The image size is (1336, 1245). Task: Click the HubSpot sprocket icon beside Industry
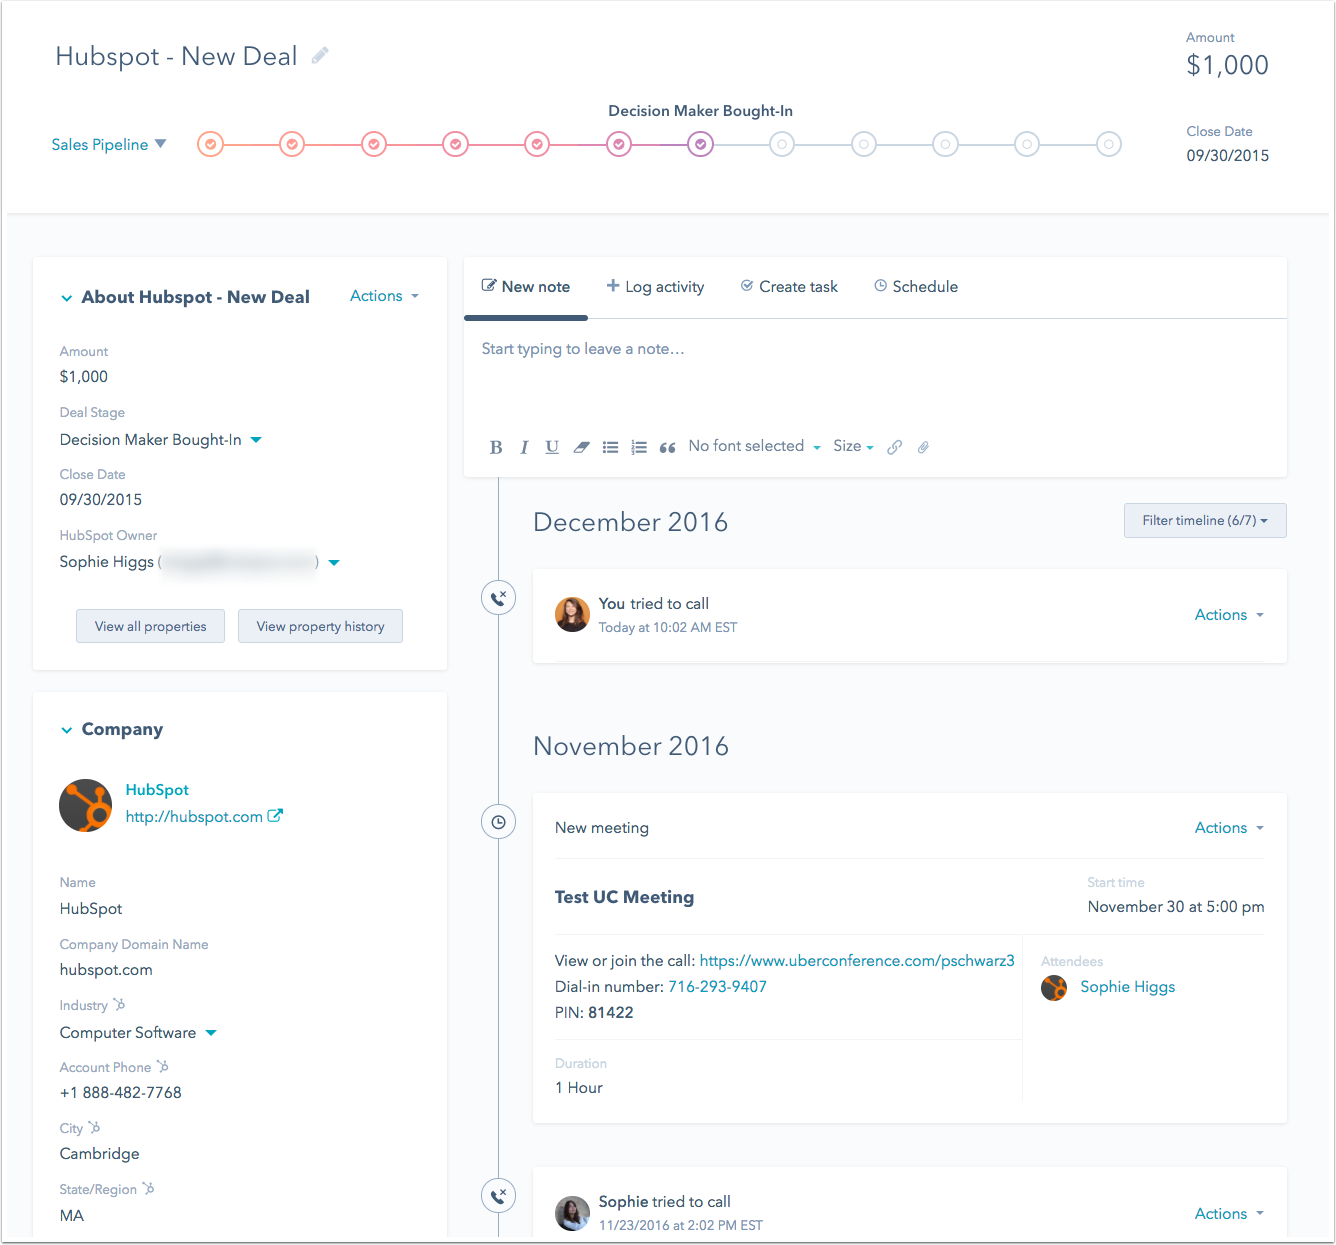[x=119, y=1005]
